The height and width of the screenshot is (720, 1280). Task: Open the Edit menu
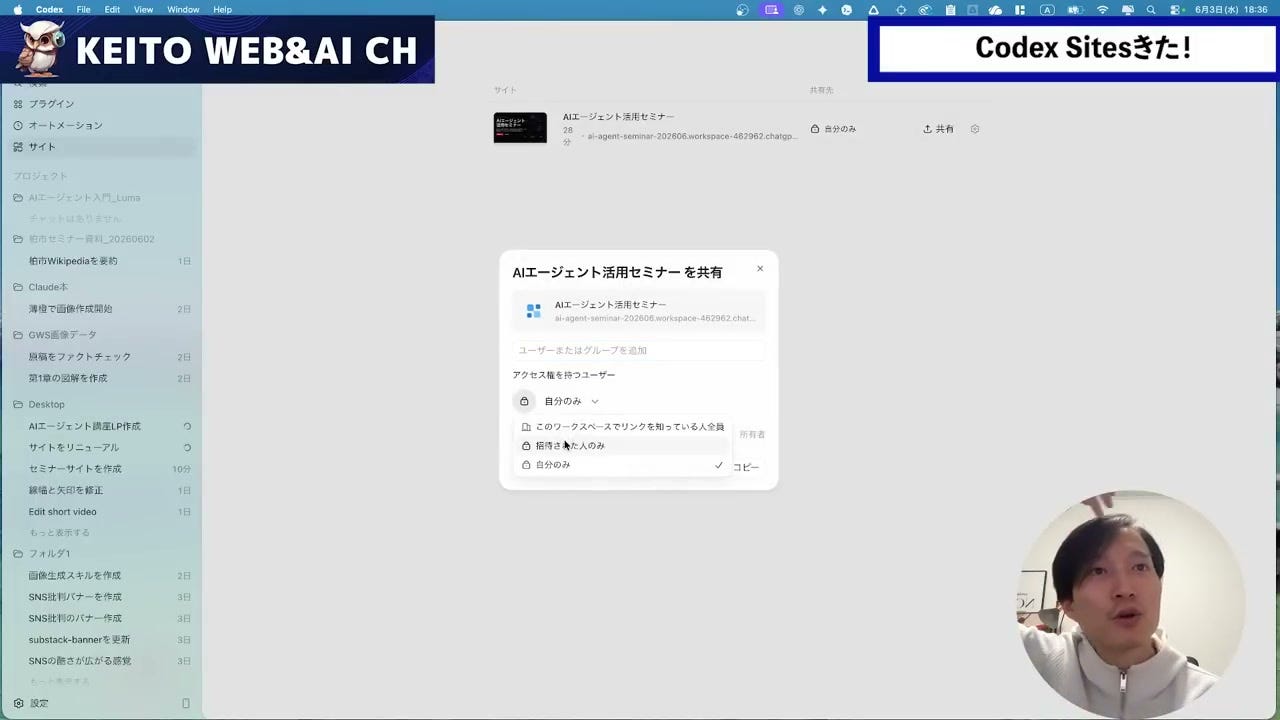coord(112,9)
